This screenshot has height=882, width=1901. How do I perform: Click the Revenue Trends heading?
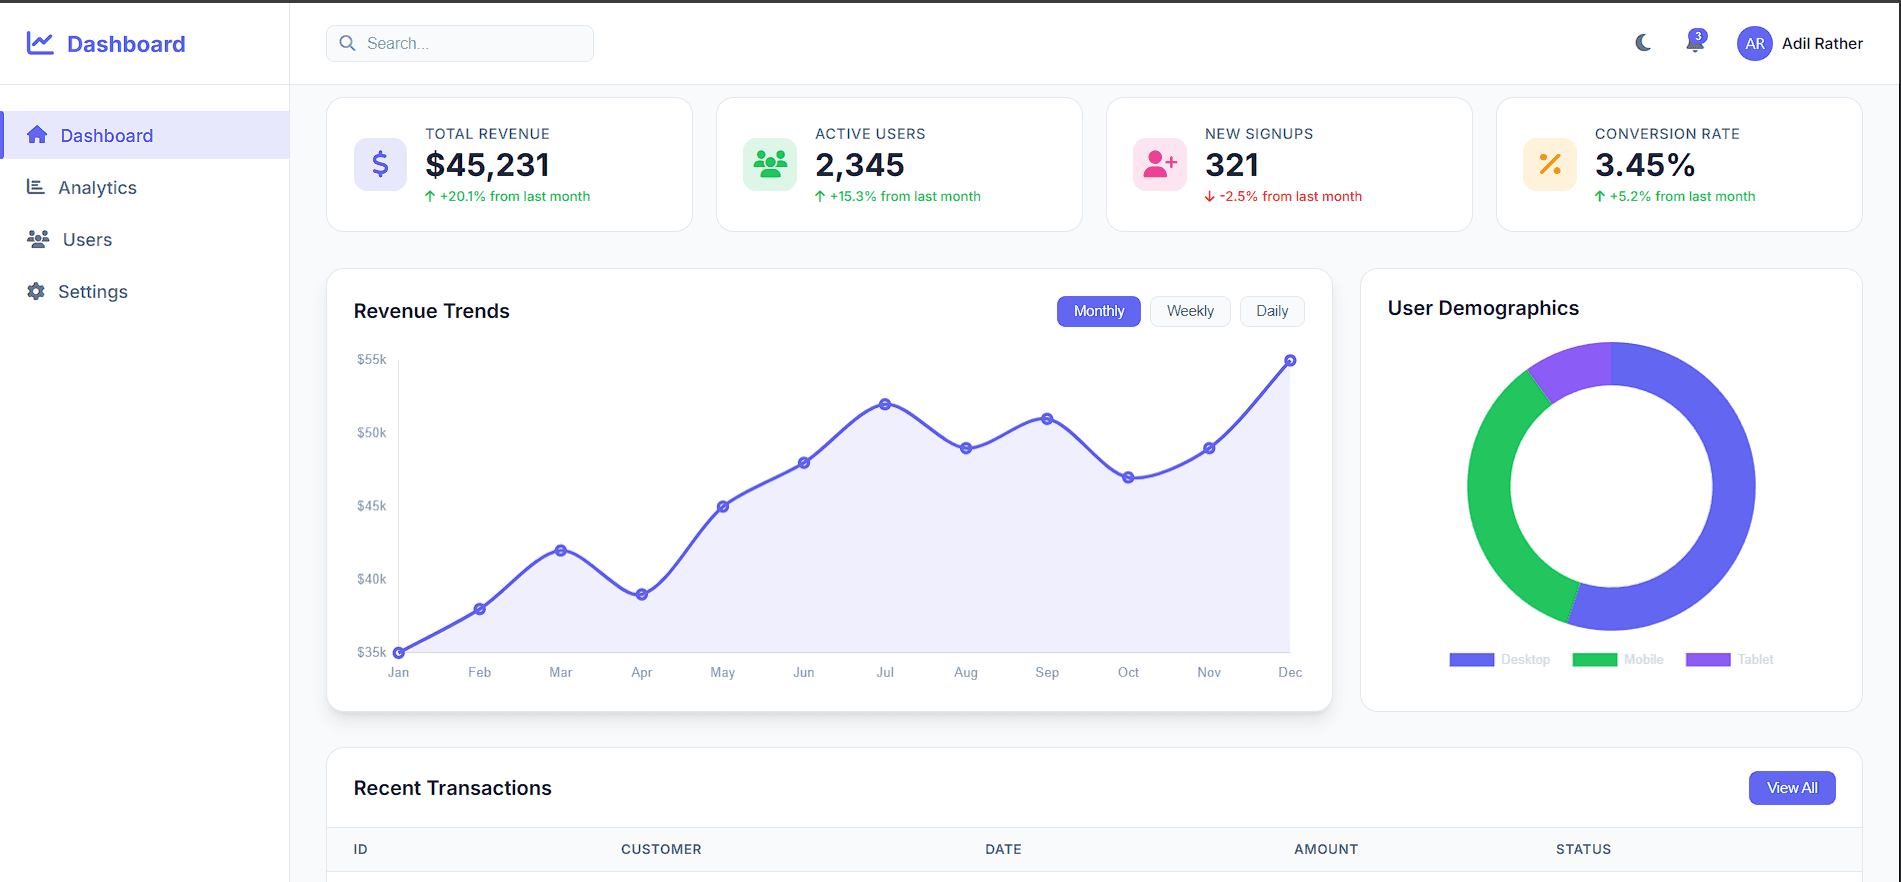(x=432, y=311)
